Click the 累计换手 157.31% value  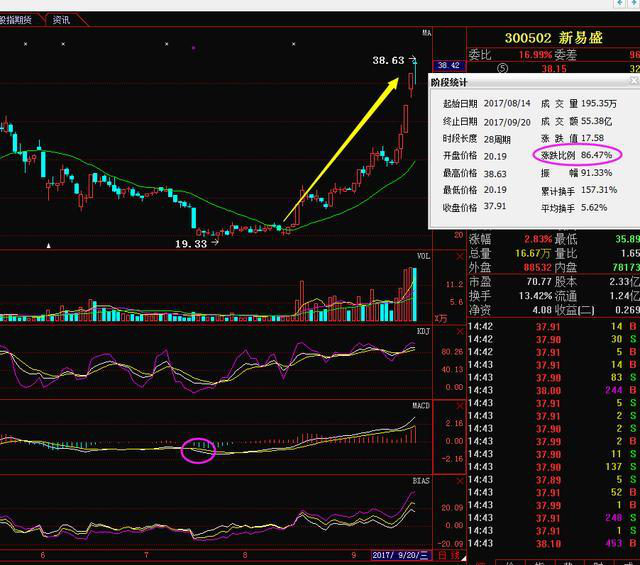click(x=599, y=190)
